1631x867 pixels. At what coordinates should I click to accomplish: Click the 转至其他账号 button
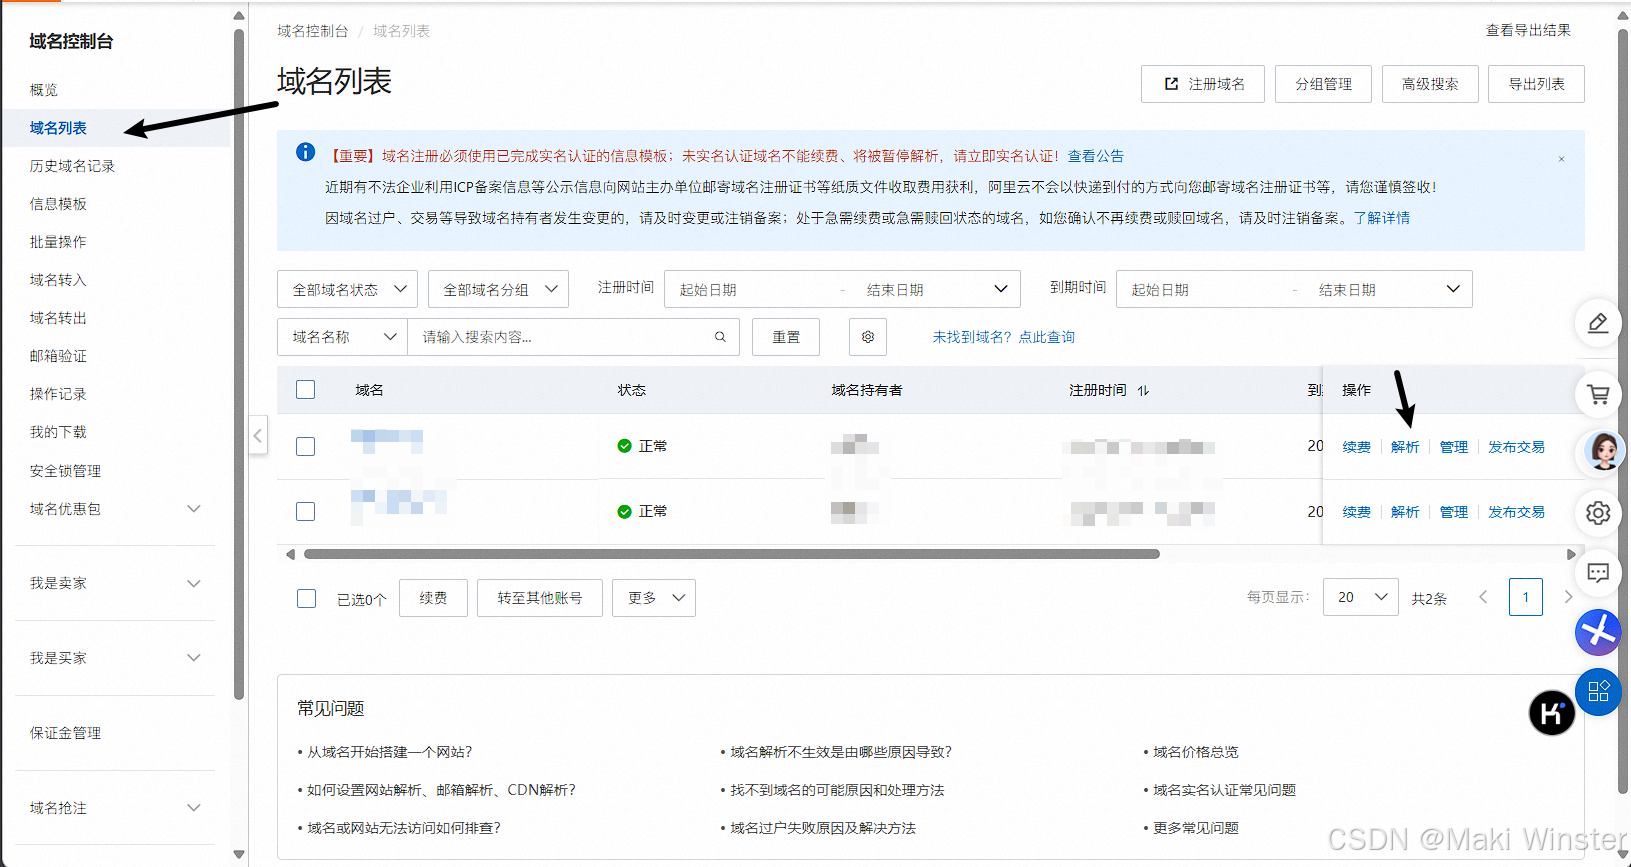(x=540, y=598)
